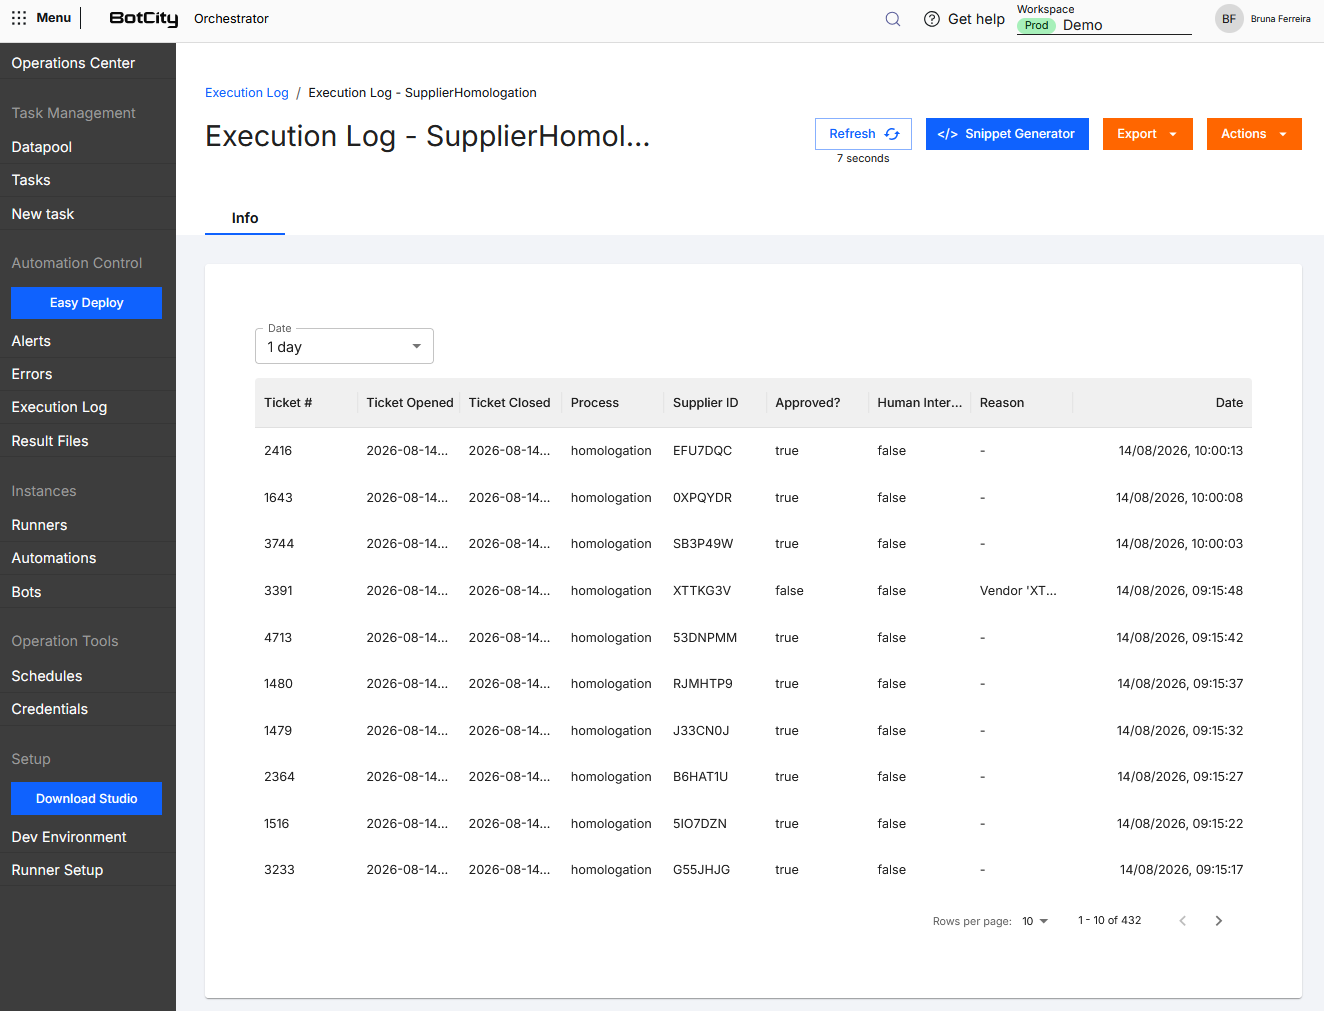Open the Export dropdown
The image size is (1324, 1011).
pos(1148,134)
